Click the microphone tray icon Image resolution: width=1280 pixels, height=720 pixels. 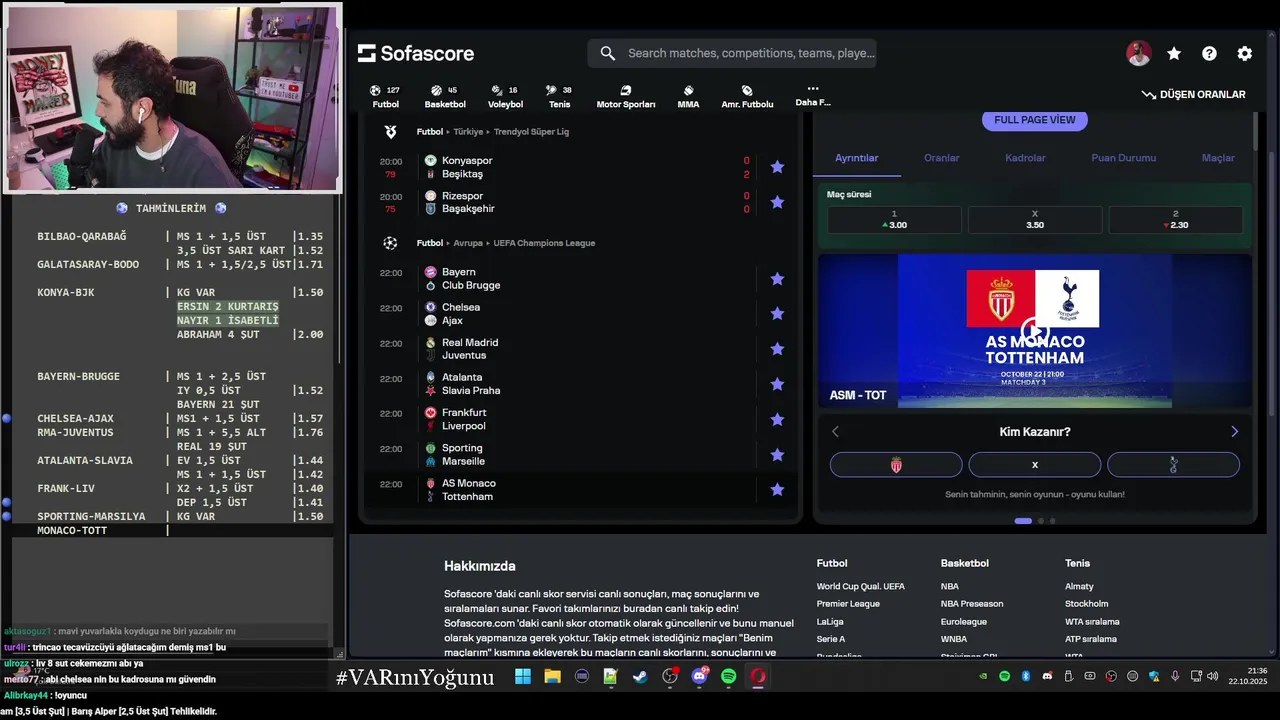tap(1175, 677)
